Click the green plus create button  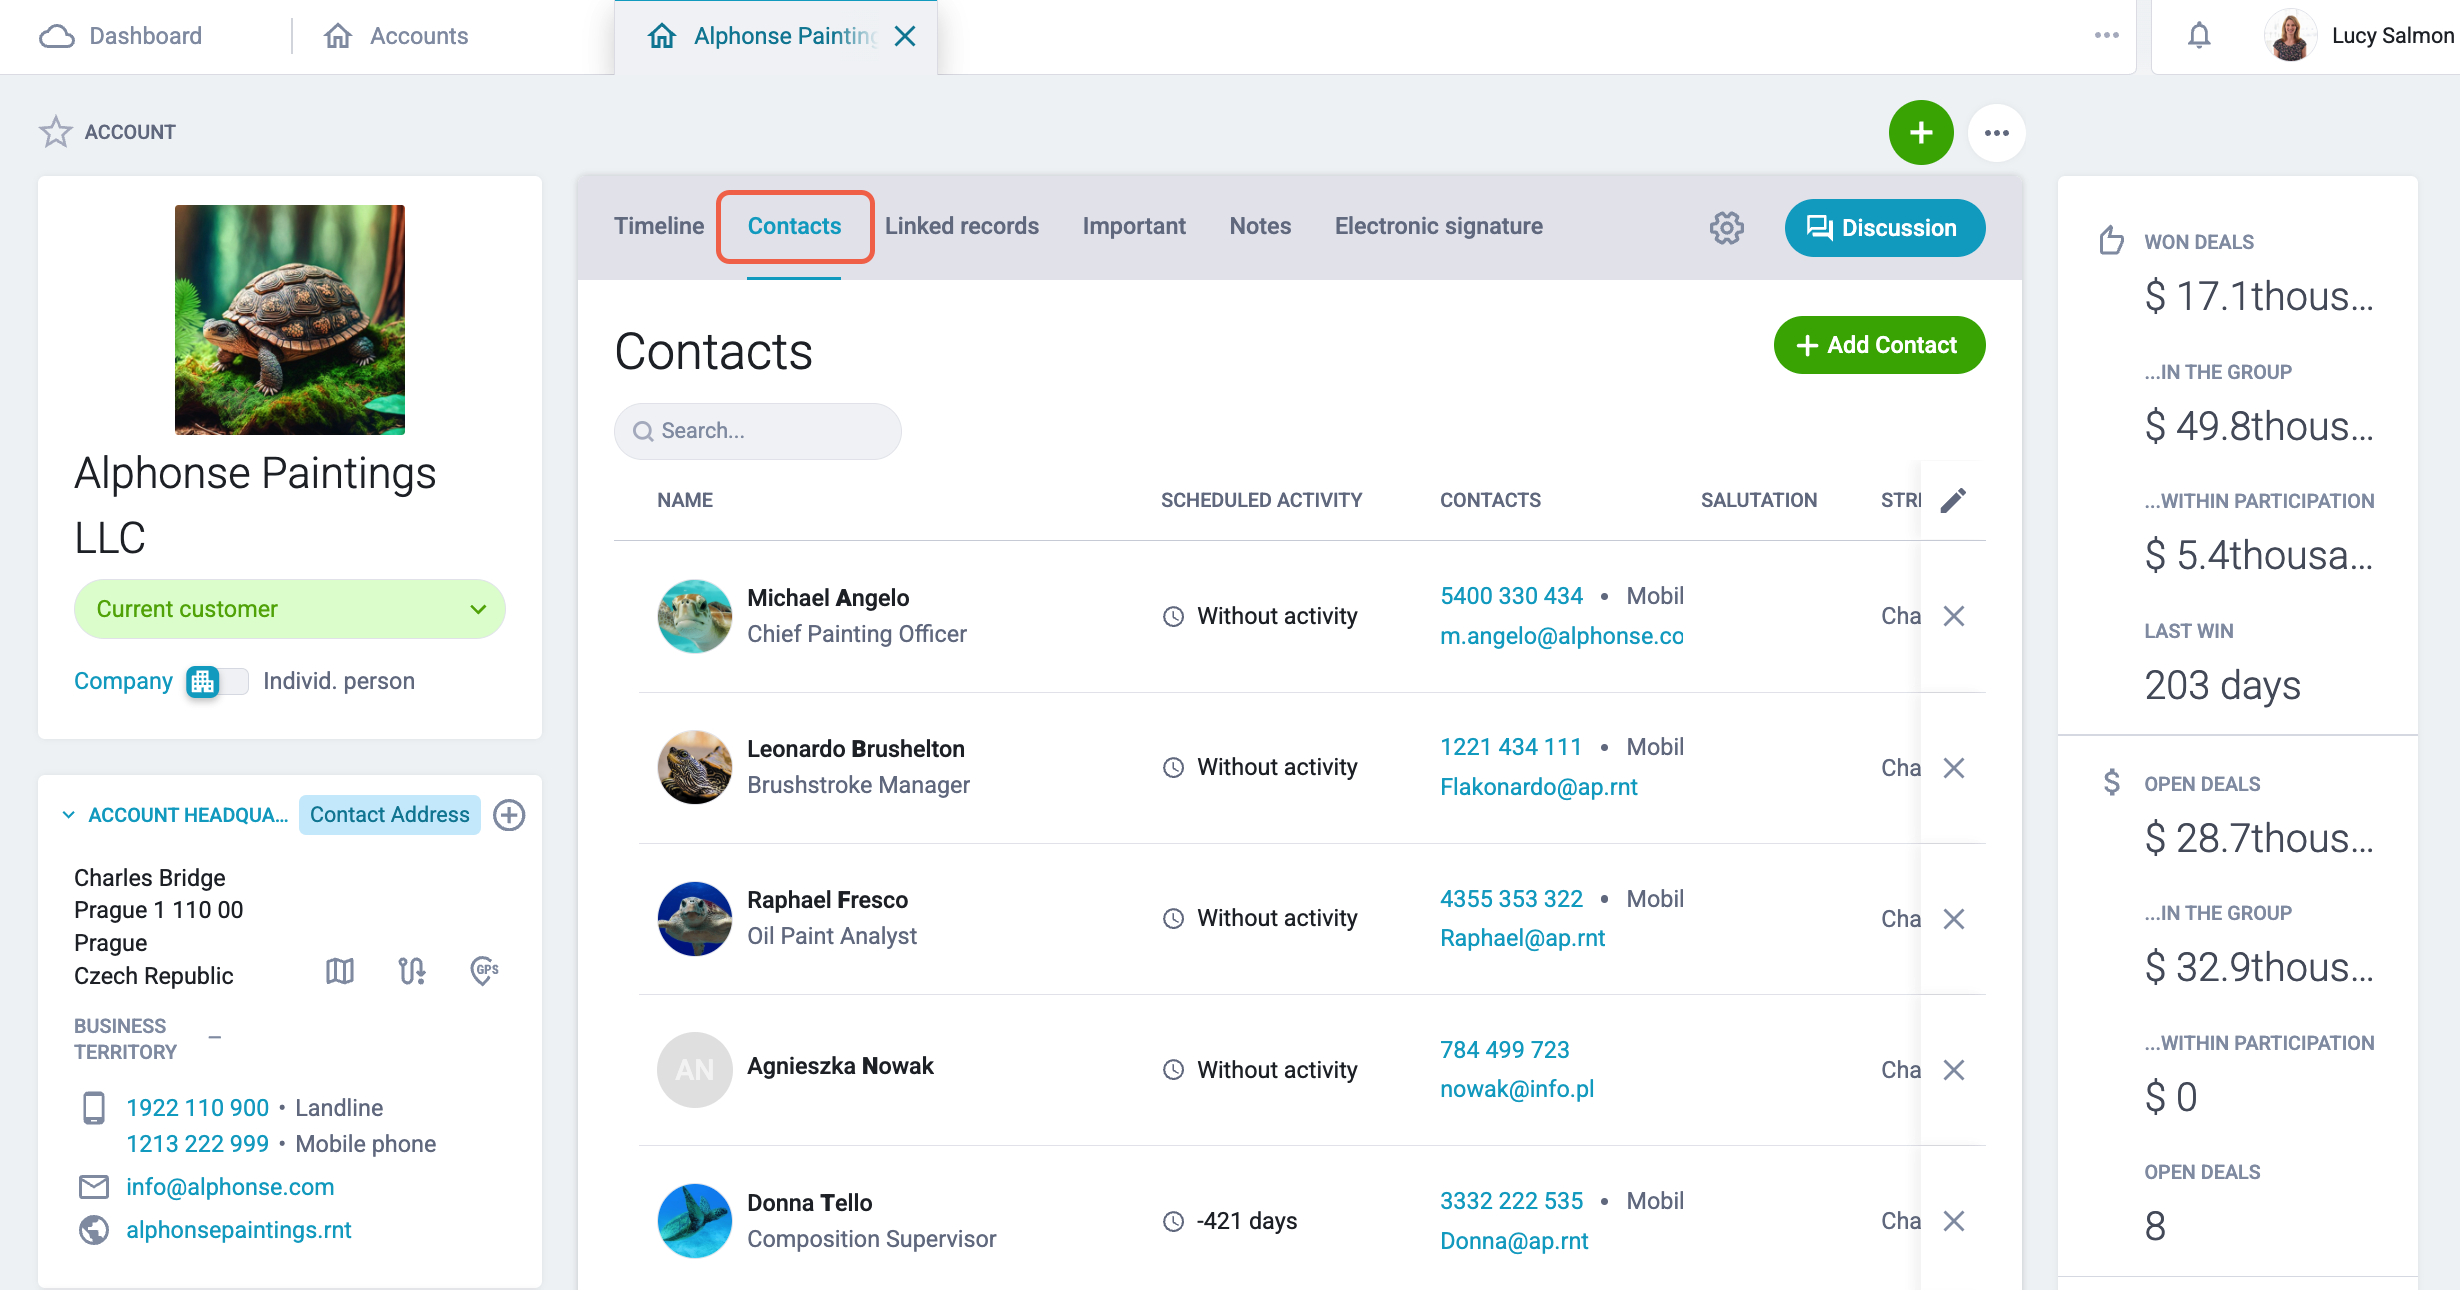click(x=1920, y=133)
